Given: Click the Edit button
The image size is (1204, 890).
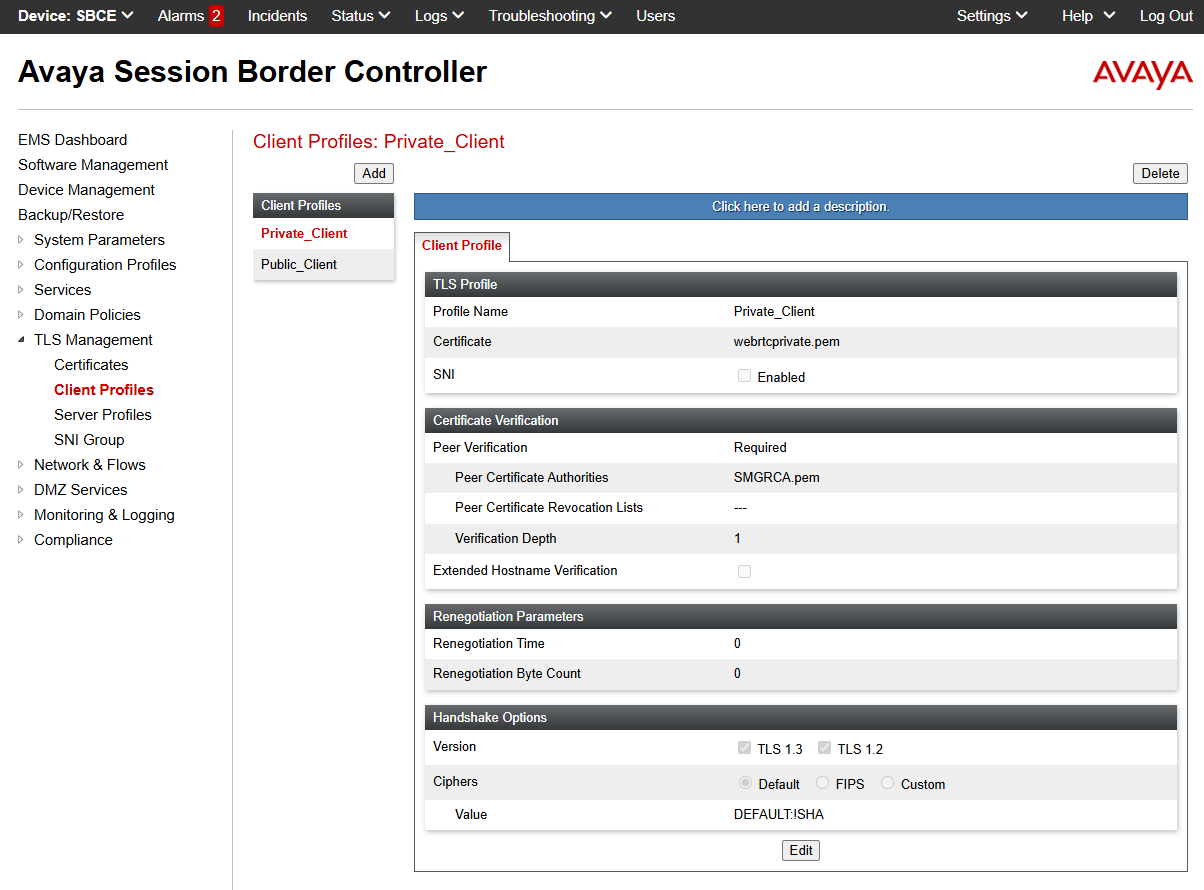Looking at the screenshot, I should [x=801, y=850].
